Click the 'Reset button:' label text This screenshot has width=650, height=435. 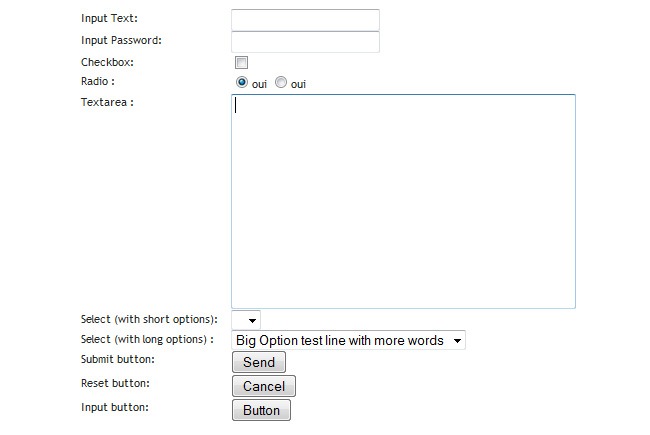[115, 384]
